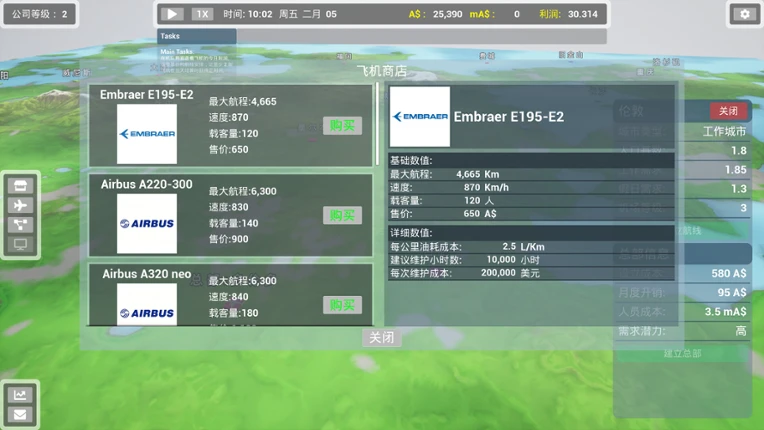Click the 工作城市 city type value
The width and height of the screenshot is (764, 430).
click(724, 131)
